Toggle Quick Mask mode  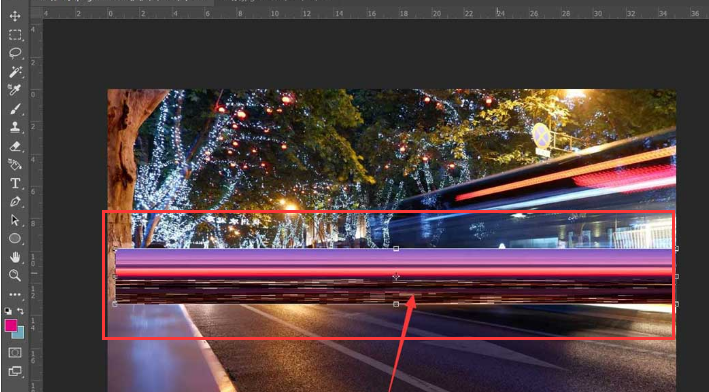click(x=15, y=352)
